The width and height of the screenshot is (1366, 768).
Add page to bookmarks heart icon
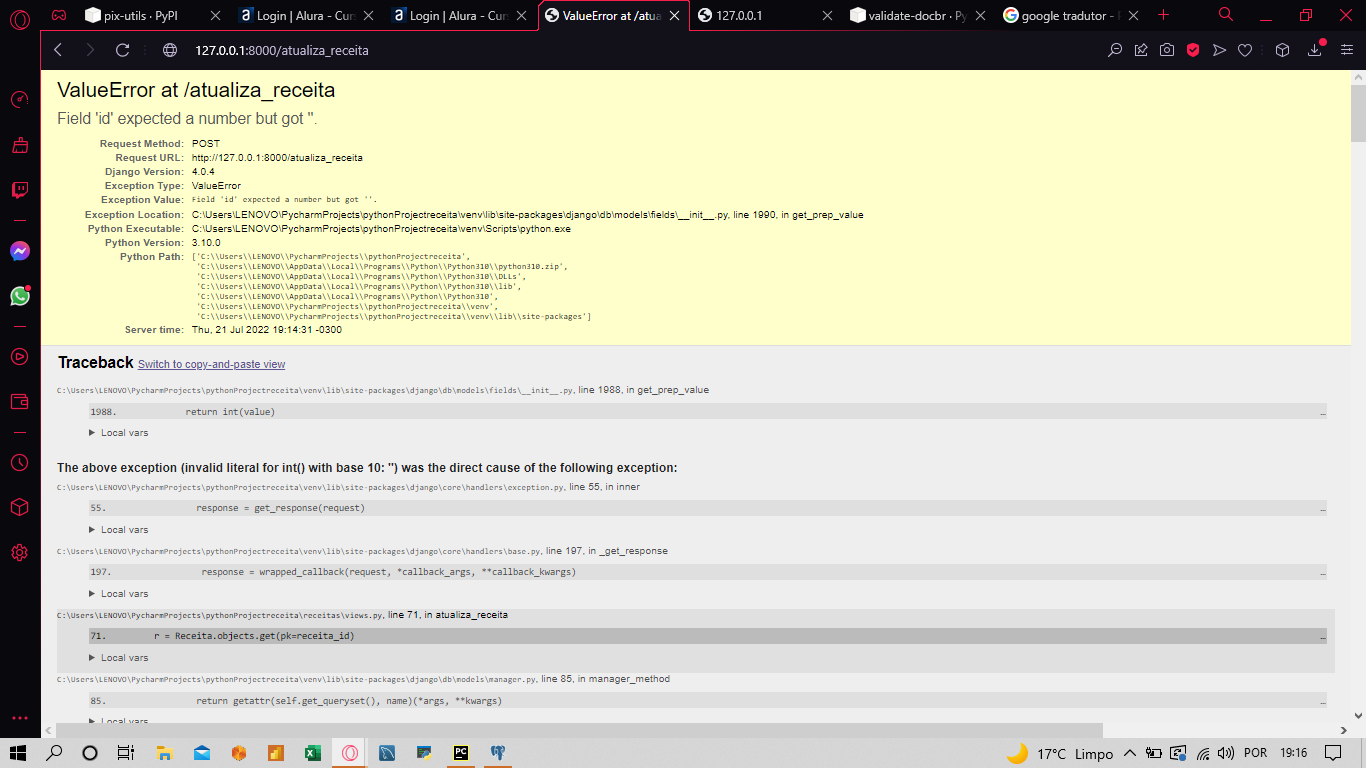pos(1245,50)
